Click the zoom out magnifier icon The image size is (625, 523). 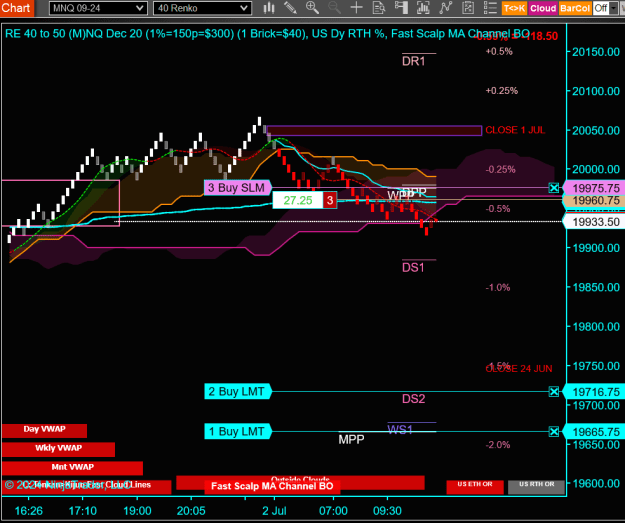[x=334, y=8]
